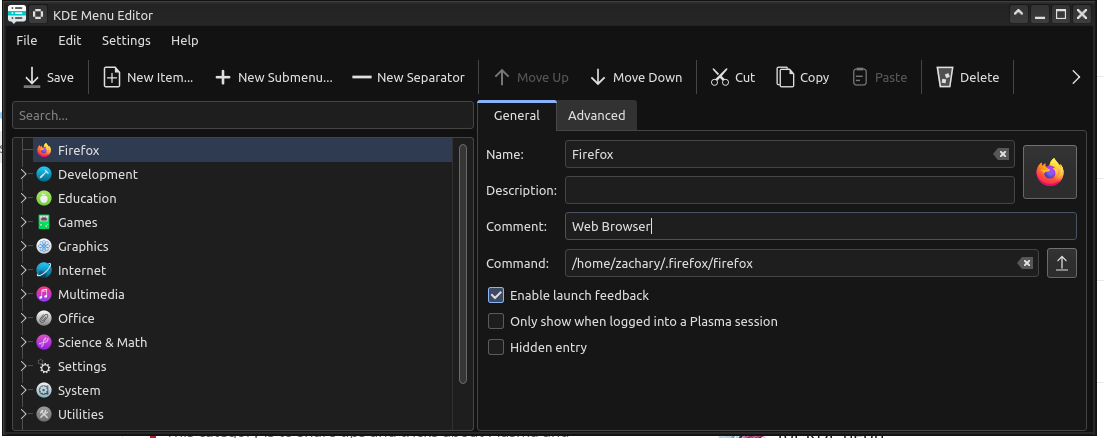Expand the Multimedia category
This screenshot has width=1104, height=438.
tap(24, 294)
